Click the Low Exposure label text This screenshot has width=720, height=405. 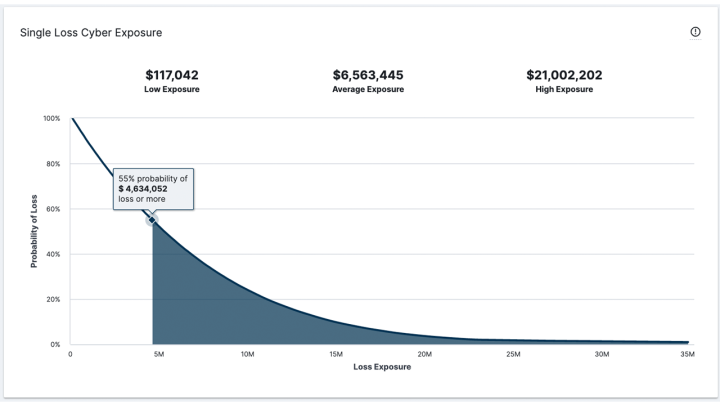[172, 89]
